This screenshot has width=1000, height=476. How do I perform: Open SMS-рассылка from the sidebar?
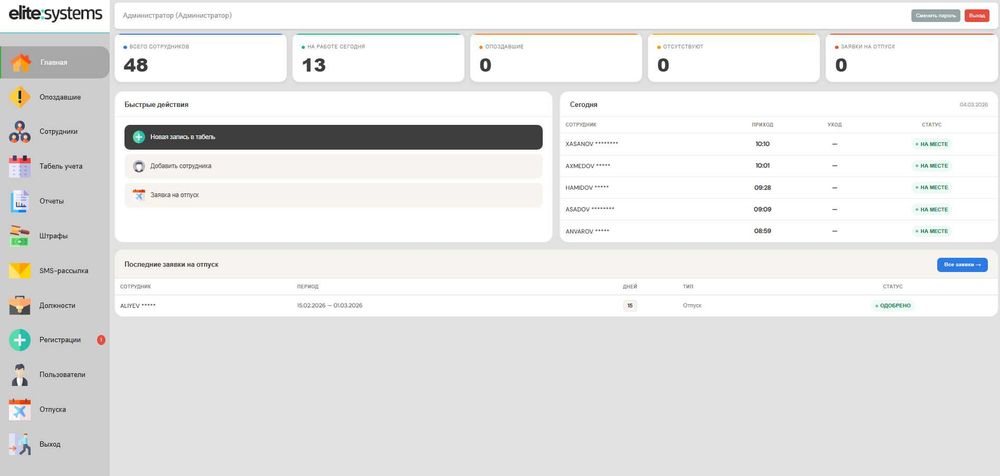point(55,271)
